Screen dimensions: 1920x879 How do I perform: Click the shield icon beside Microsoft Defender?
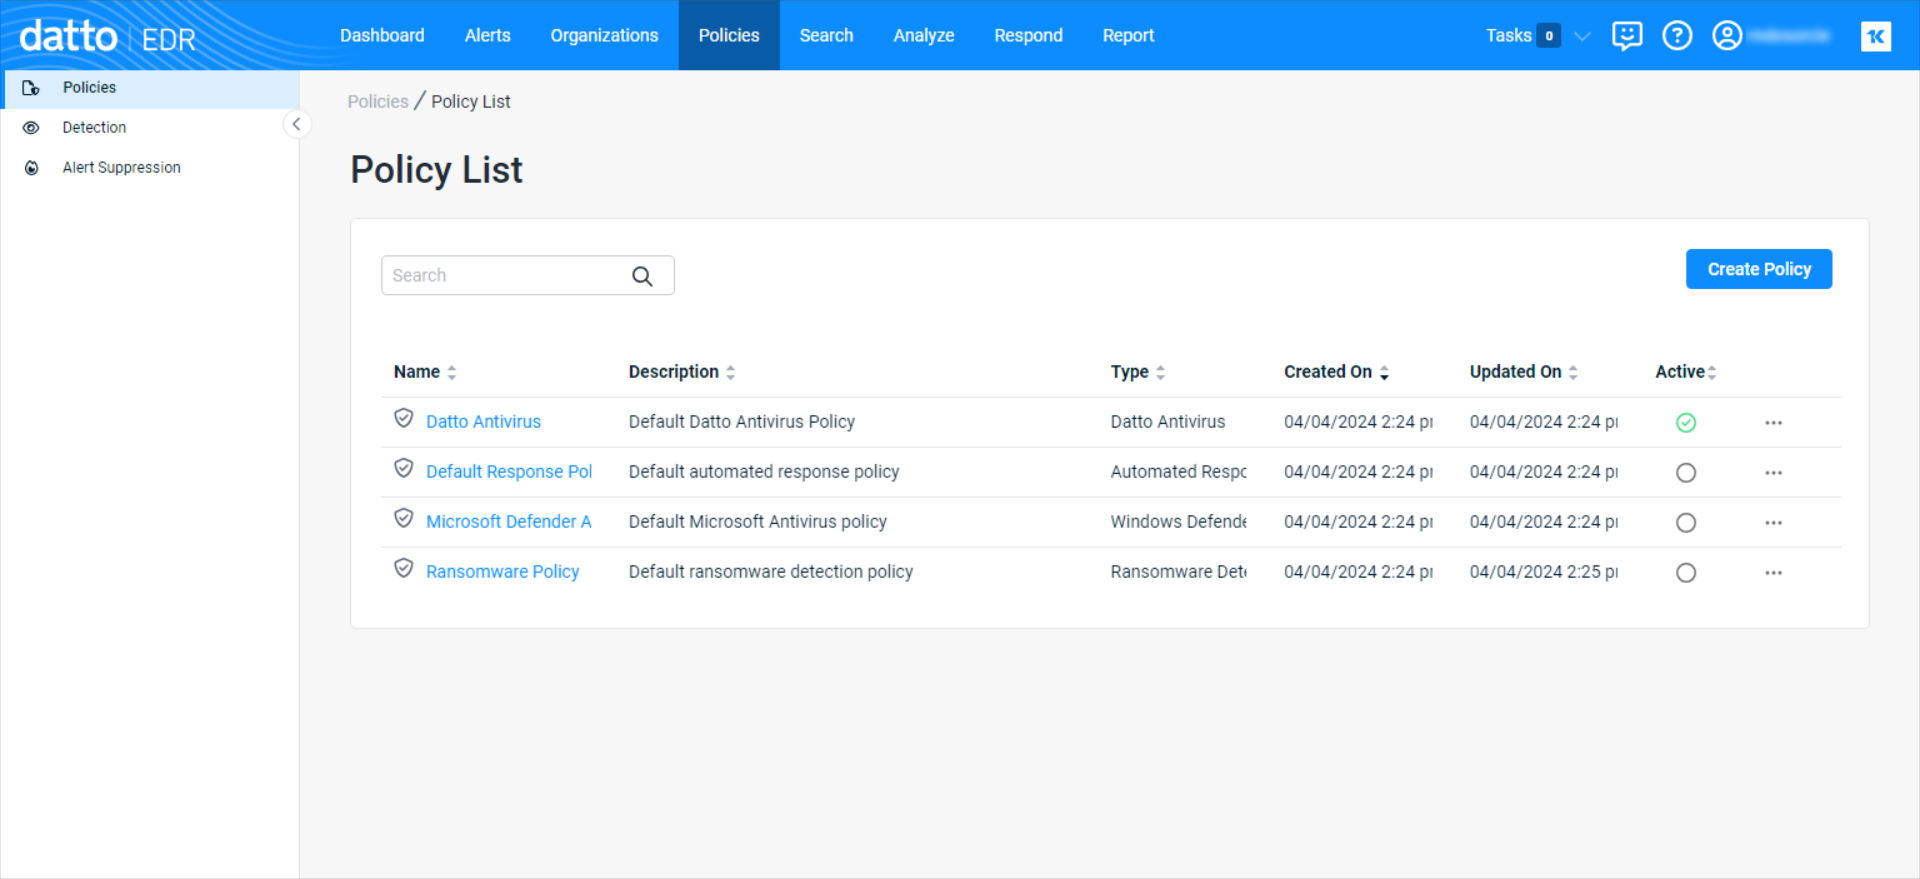pos(404,518)
